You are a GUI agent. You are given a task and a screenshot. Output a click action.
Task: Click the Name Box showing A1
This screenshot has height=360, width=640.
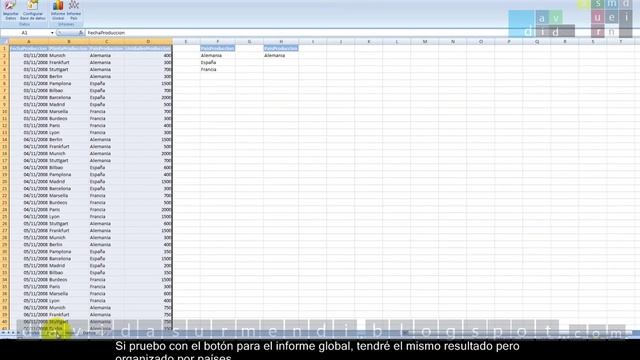pos(25,33)
